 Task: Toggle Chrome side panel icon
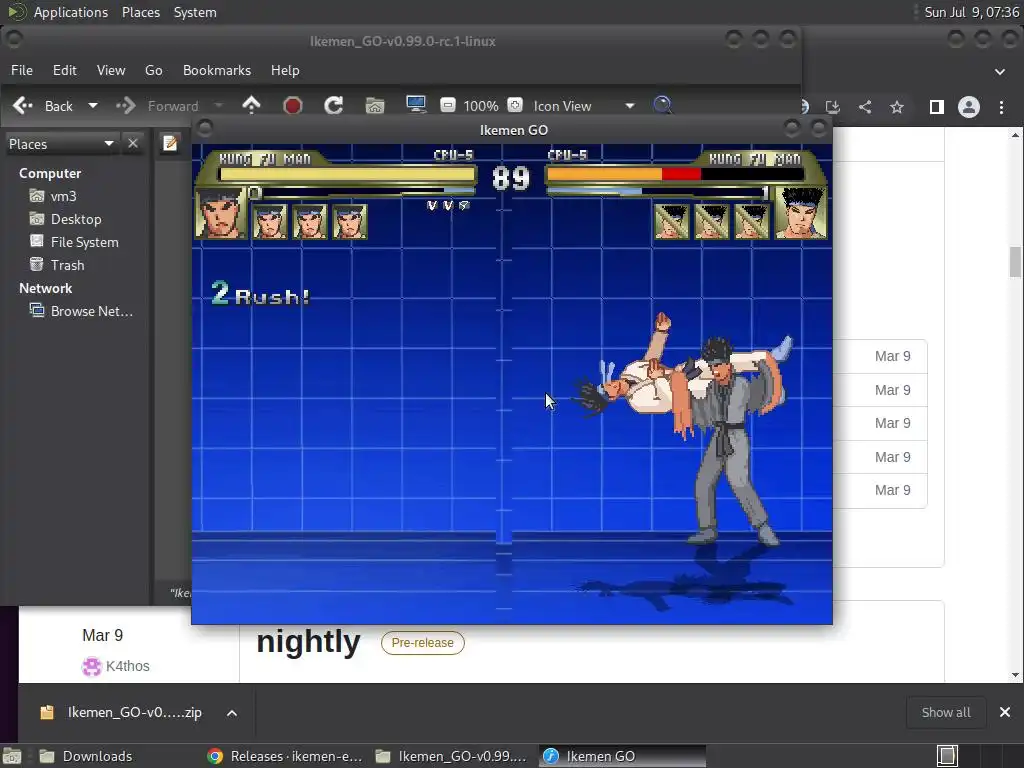pos(936,106)
